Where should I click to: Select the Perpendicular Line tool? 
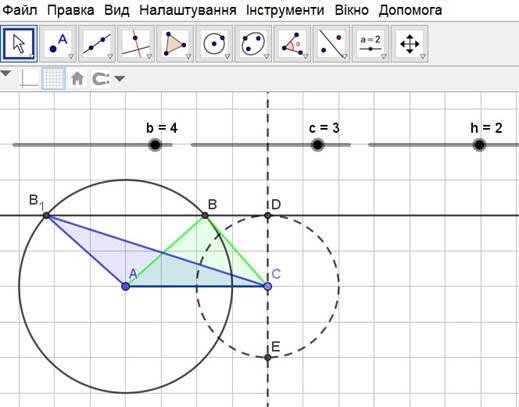(x=136, y=44)
